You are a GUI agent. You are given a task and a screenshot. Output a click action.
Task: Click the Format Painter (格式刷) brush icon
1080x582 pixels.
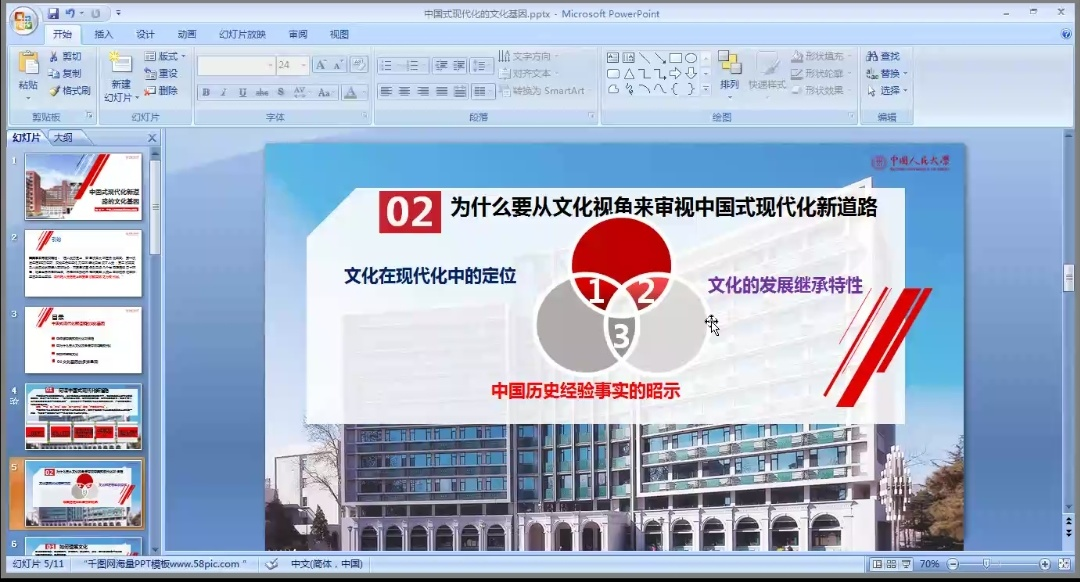[55, 91]
